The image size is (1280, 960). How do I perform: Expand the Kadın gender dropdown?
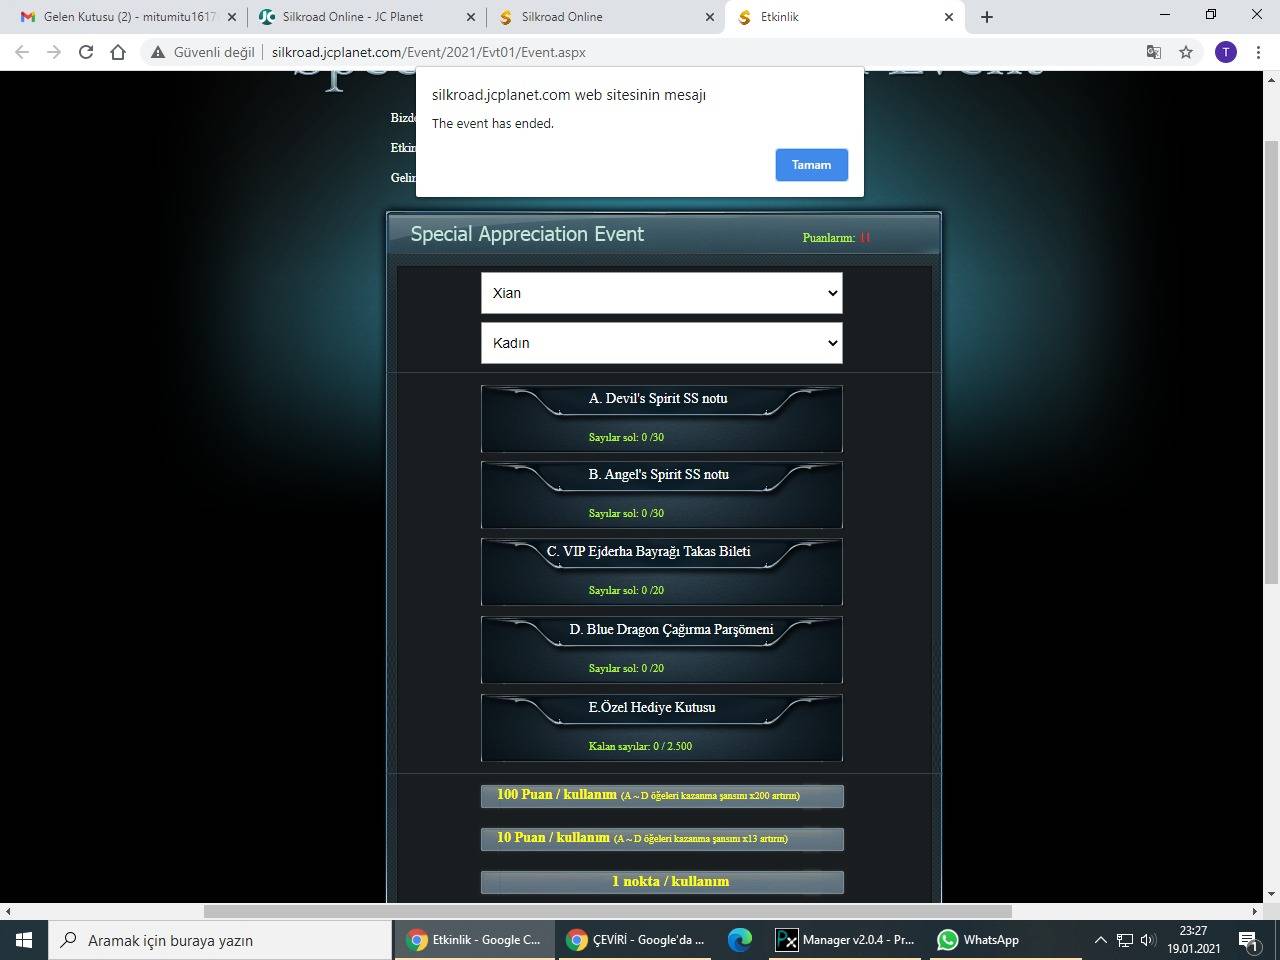point(661,343)
